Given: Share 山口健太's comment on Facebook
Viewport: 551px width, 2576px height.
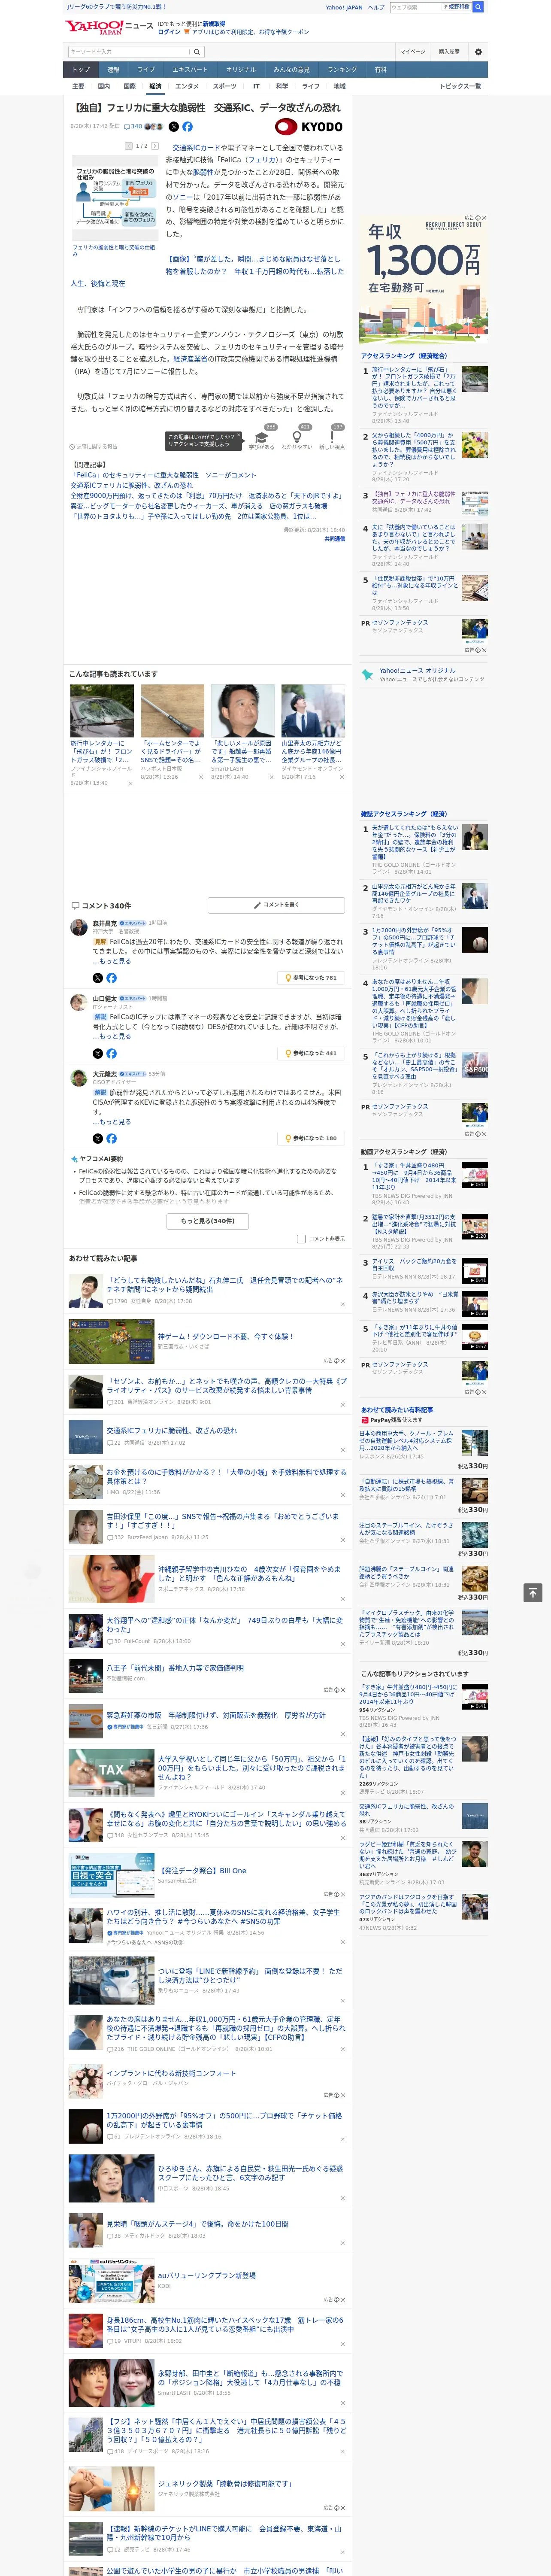Looking at the screenshot, I should [x=111, y=1053].
